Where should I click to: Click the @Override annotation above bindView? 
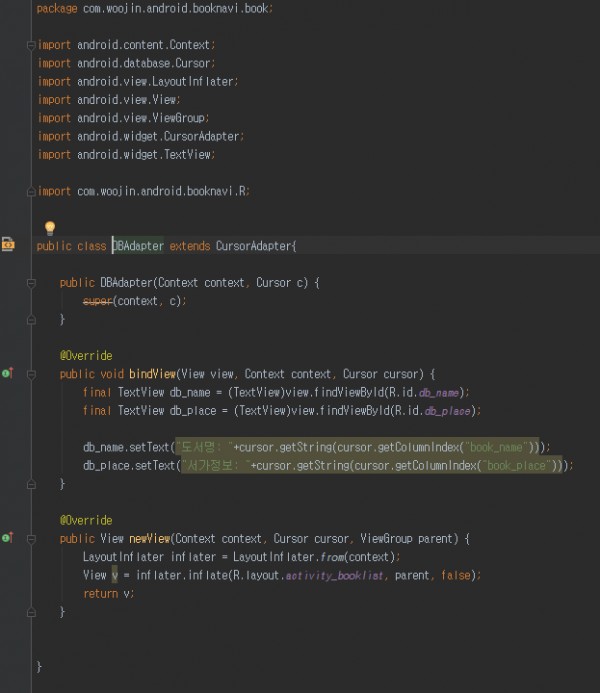pos(86,356)
